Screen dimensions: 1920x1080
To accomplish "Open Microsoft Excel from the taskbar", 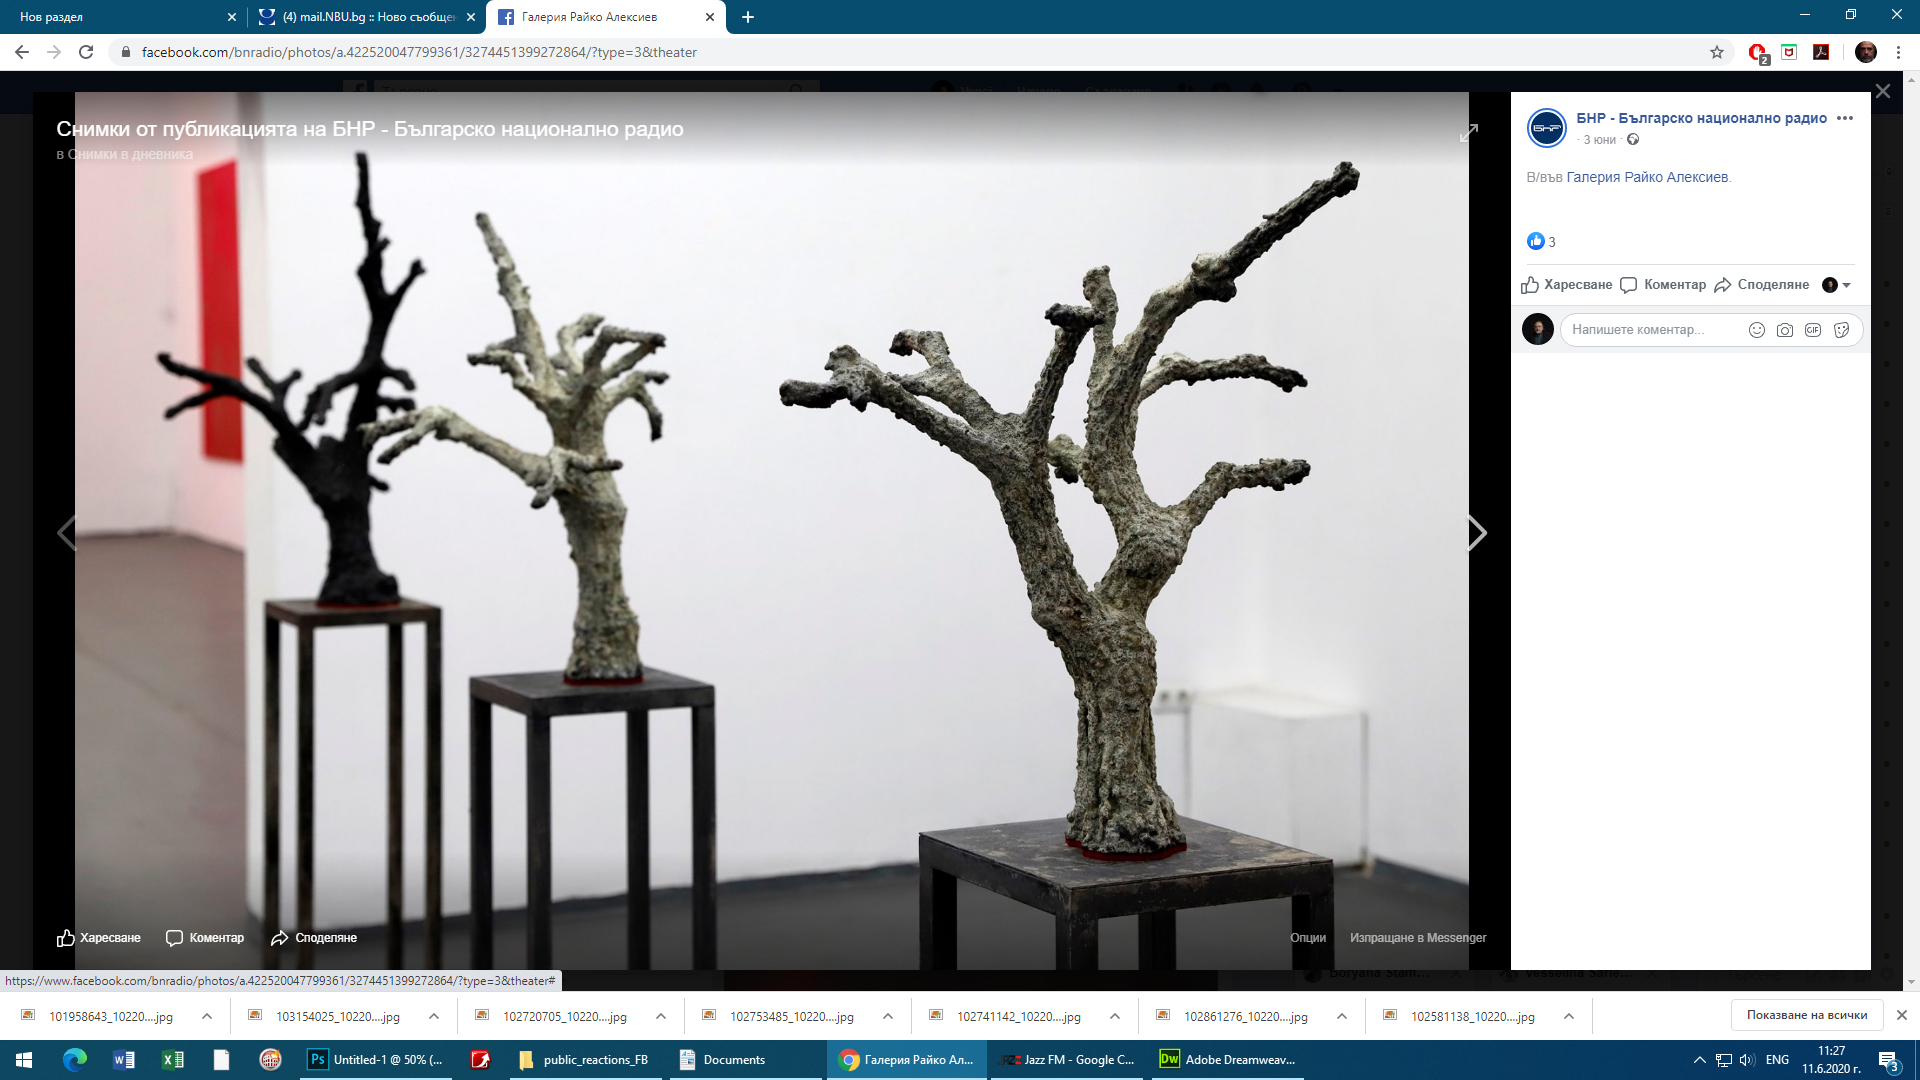I will tap(173, 1060).
